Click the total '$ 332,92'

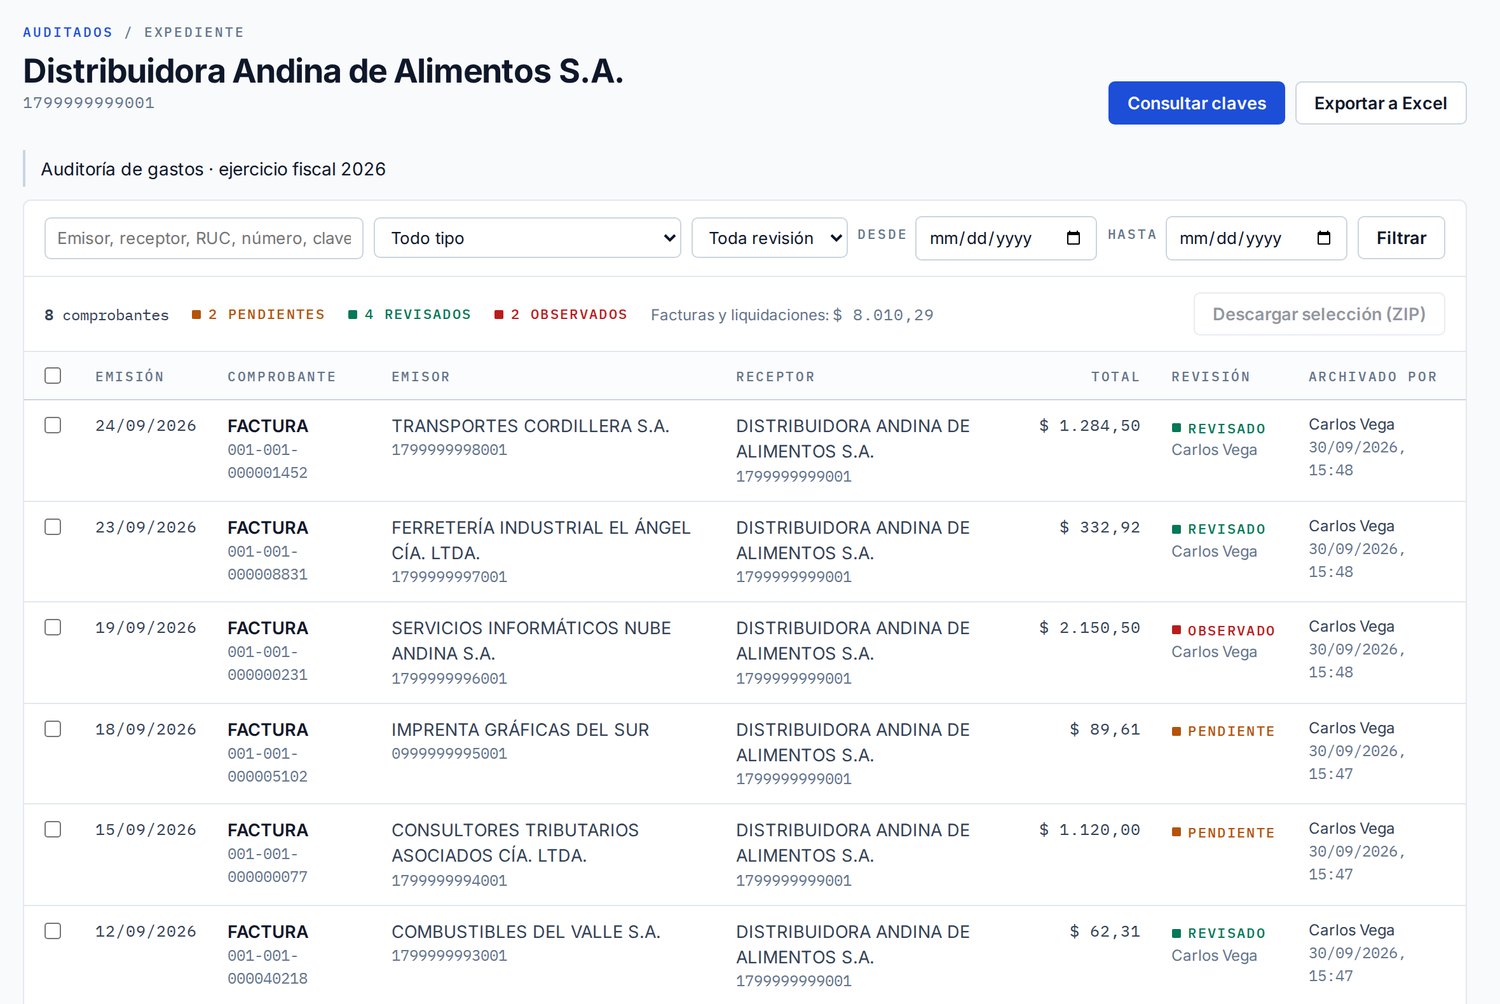pyautogui.click(x=1100, y=528)
